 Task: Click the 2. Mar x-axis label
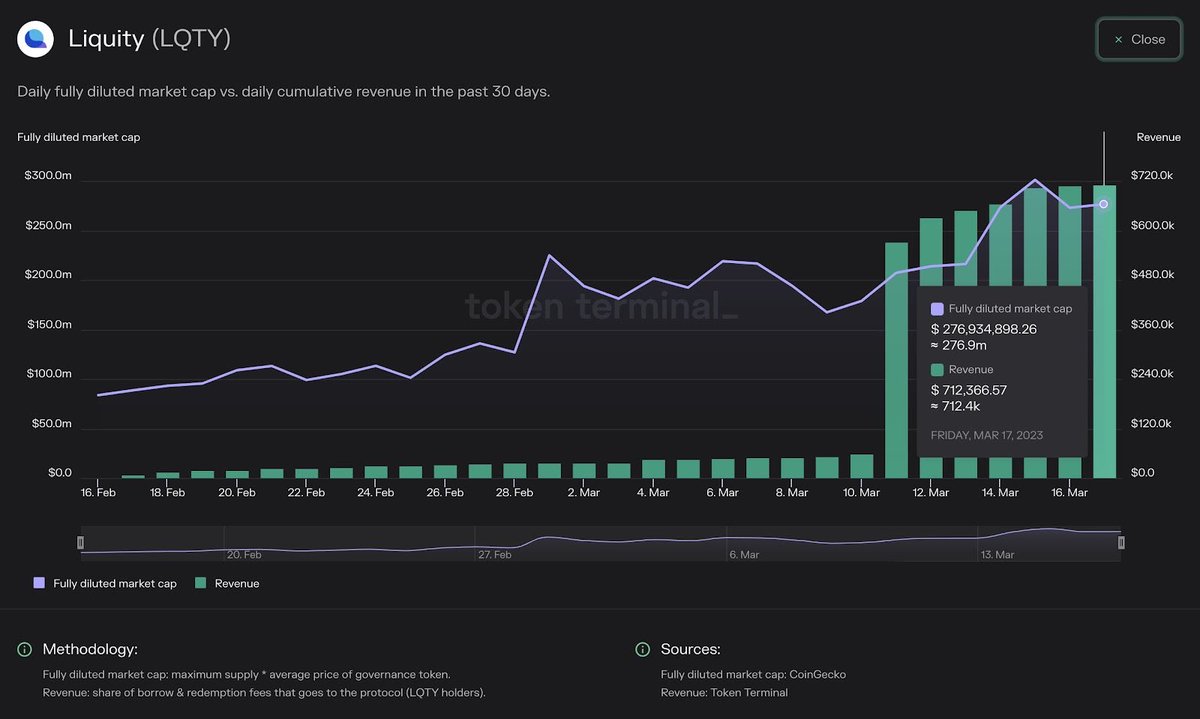(x=583, y=493)
